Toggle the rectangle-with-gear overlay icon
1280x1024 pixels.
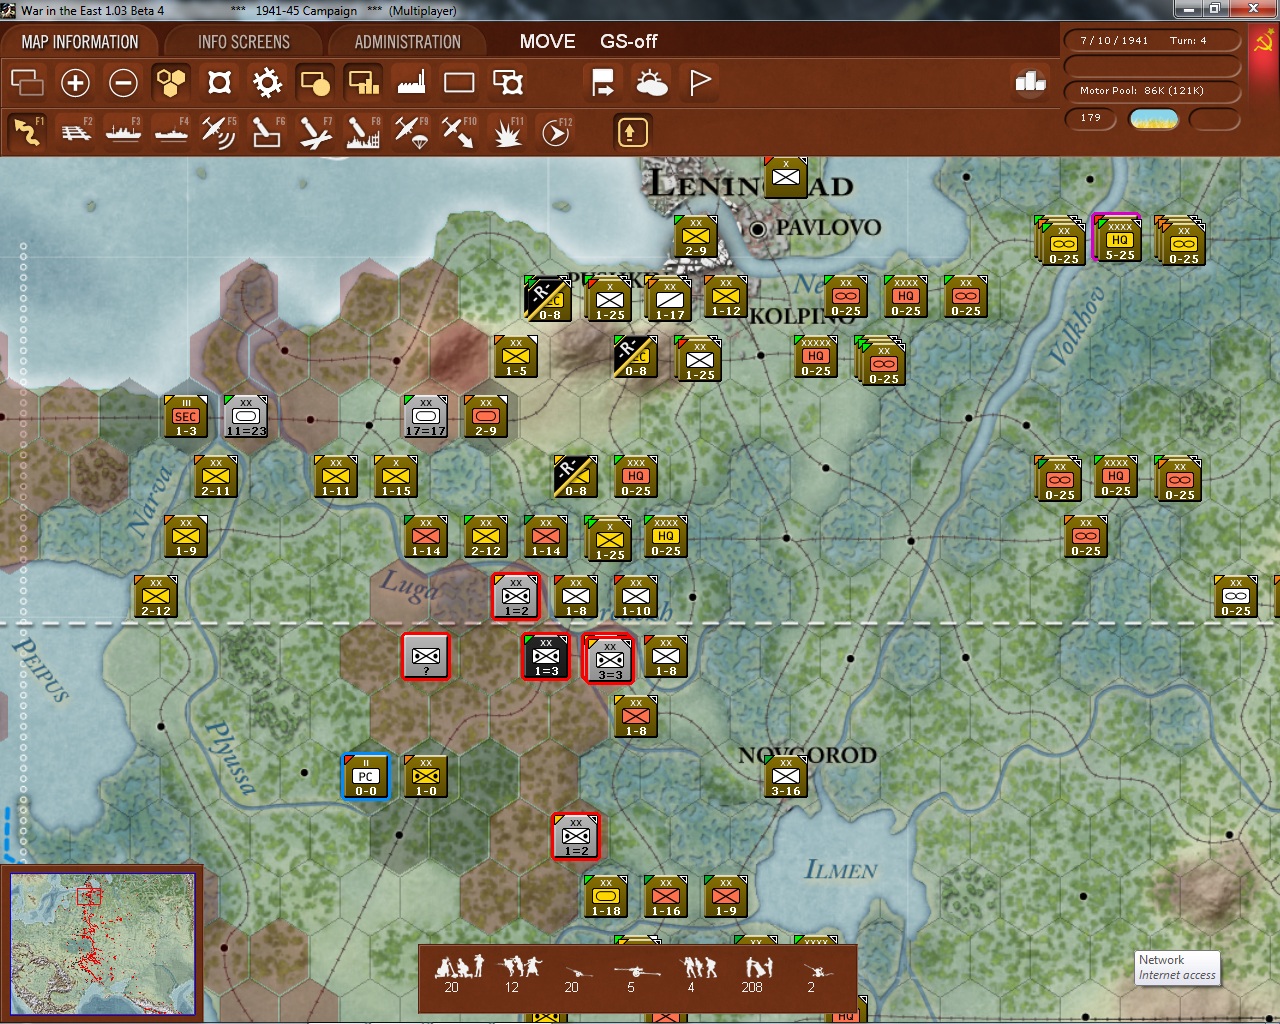508,82
